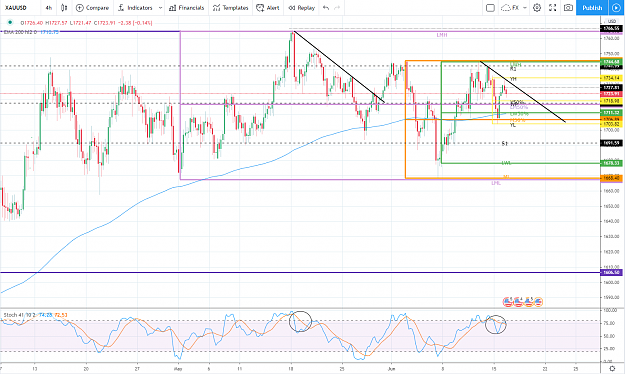Screen dimensions: 625x374
Task: Start bar Replay mode
Action: [302, 8]
